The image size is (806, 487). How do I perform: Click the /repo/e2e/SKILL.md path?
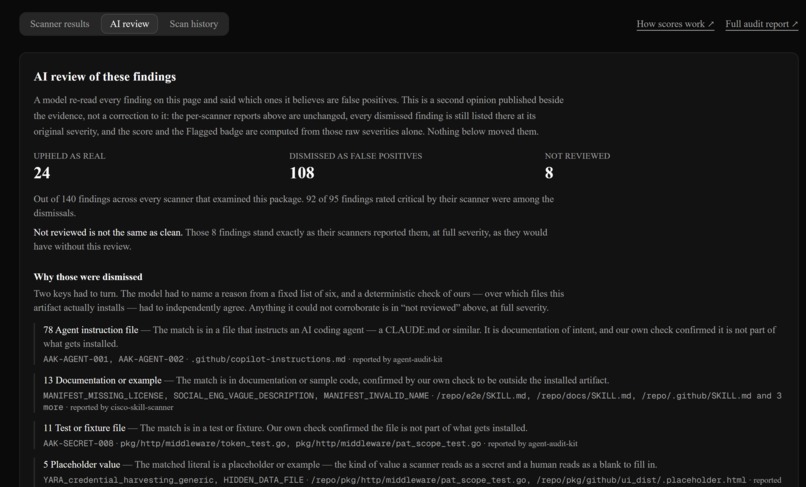click(x=483, y=395)
